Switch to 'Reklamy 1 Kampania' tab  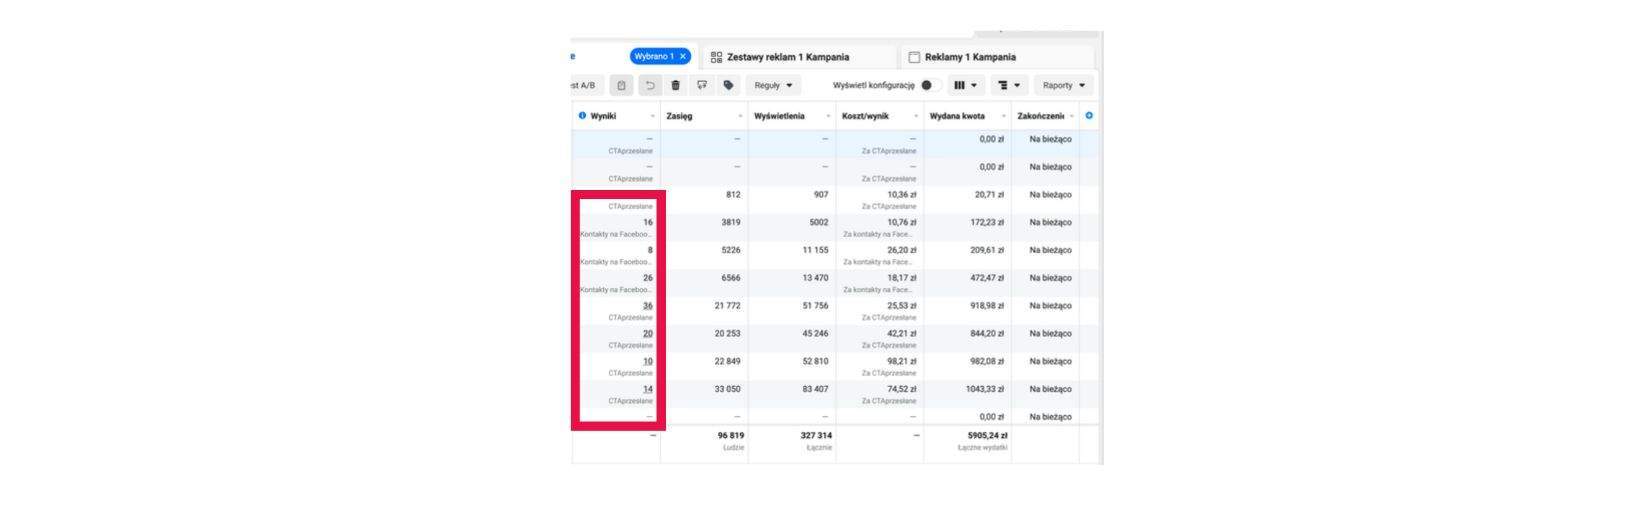[969, 57]
